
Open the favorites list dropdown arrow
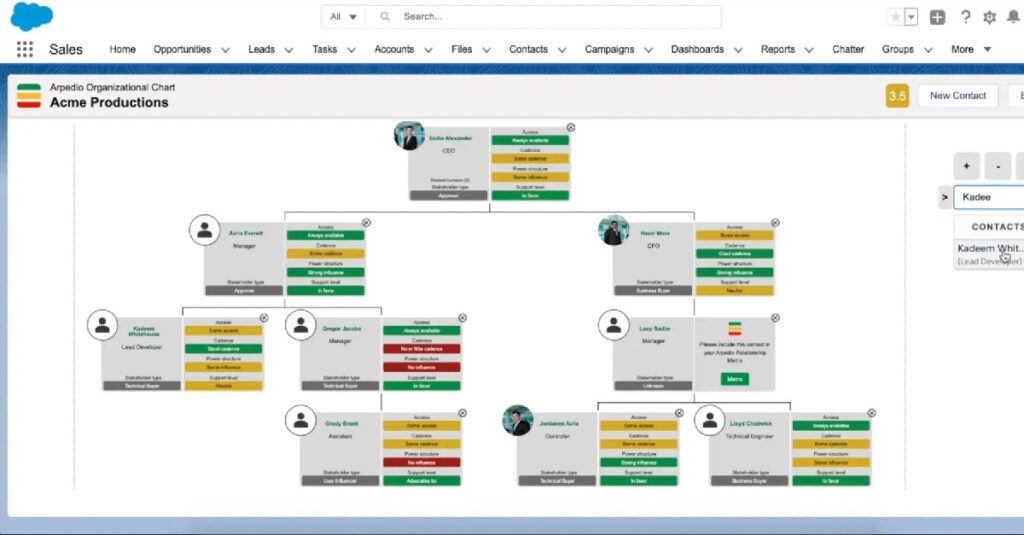point(911,17)
